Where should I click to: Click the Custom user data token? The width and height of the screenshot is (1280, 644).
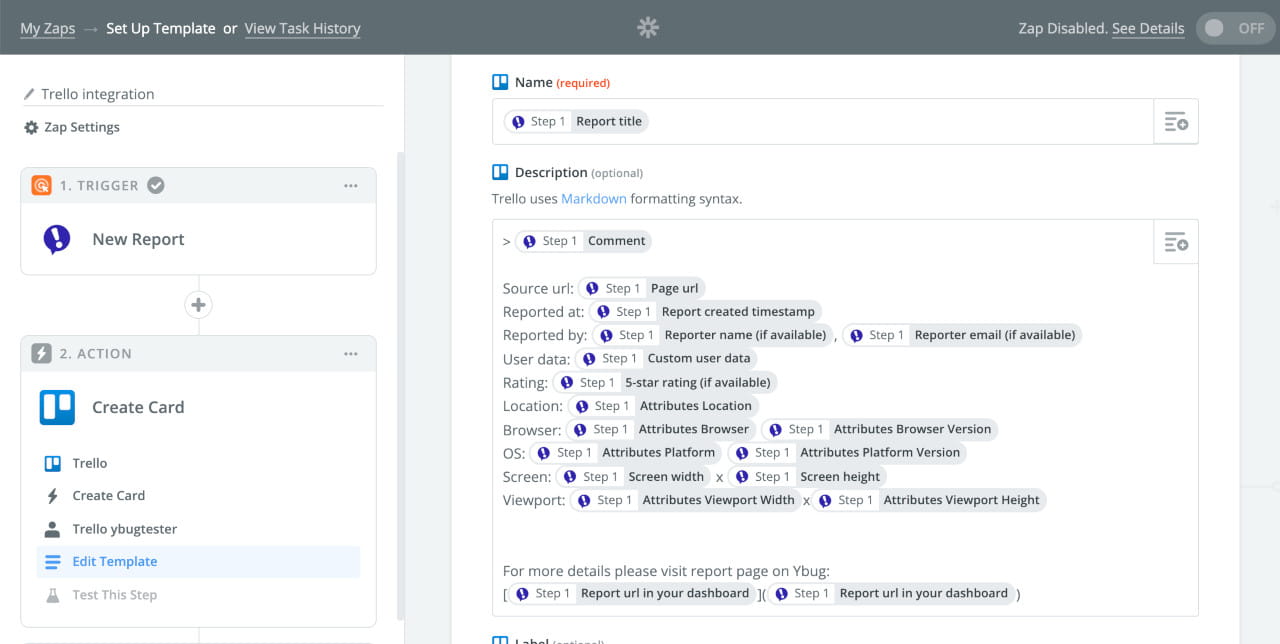coord(666,358)
